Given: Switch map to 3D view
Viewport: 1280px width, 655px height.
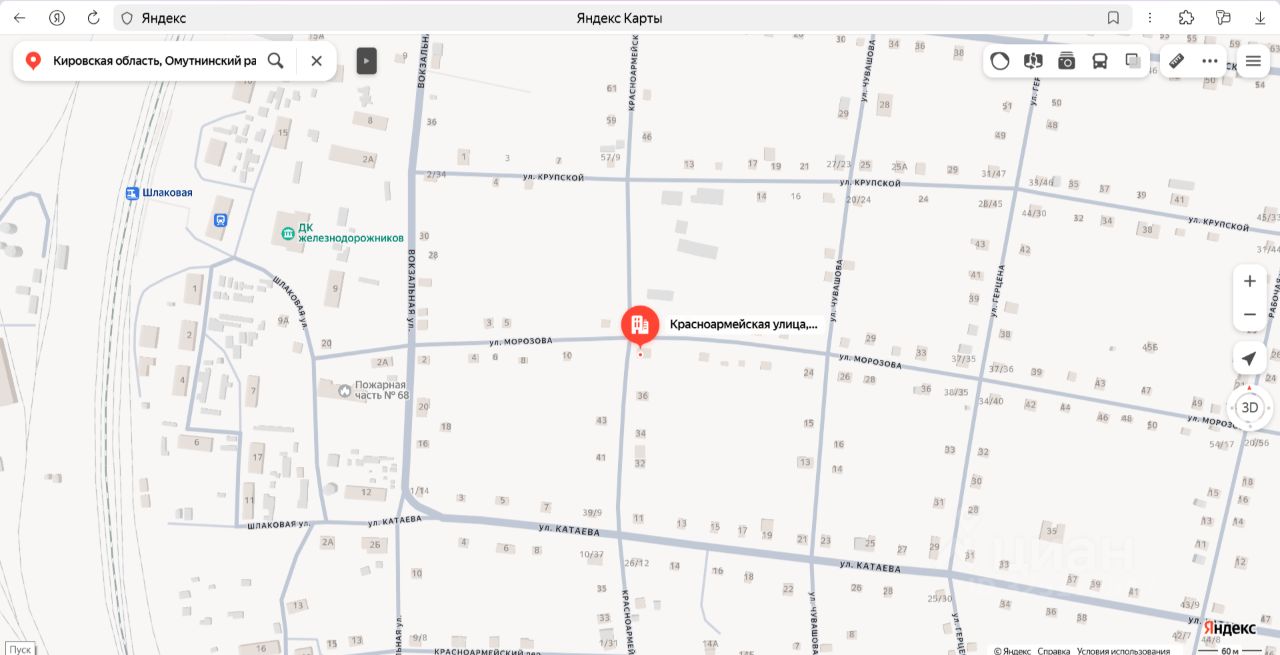Looking at the screenshot, I should pyautogui.click(x=1249, y=408).
